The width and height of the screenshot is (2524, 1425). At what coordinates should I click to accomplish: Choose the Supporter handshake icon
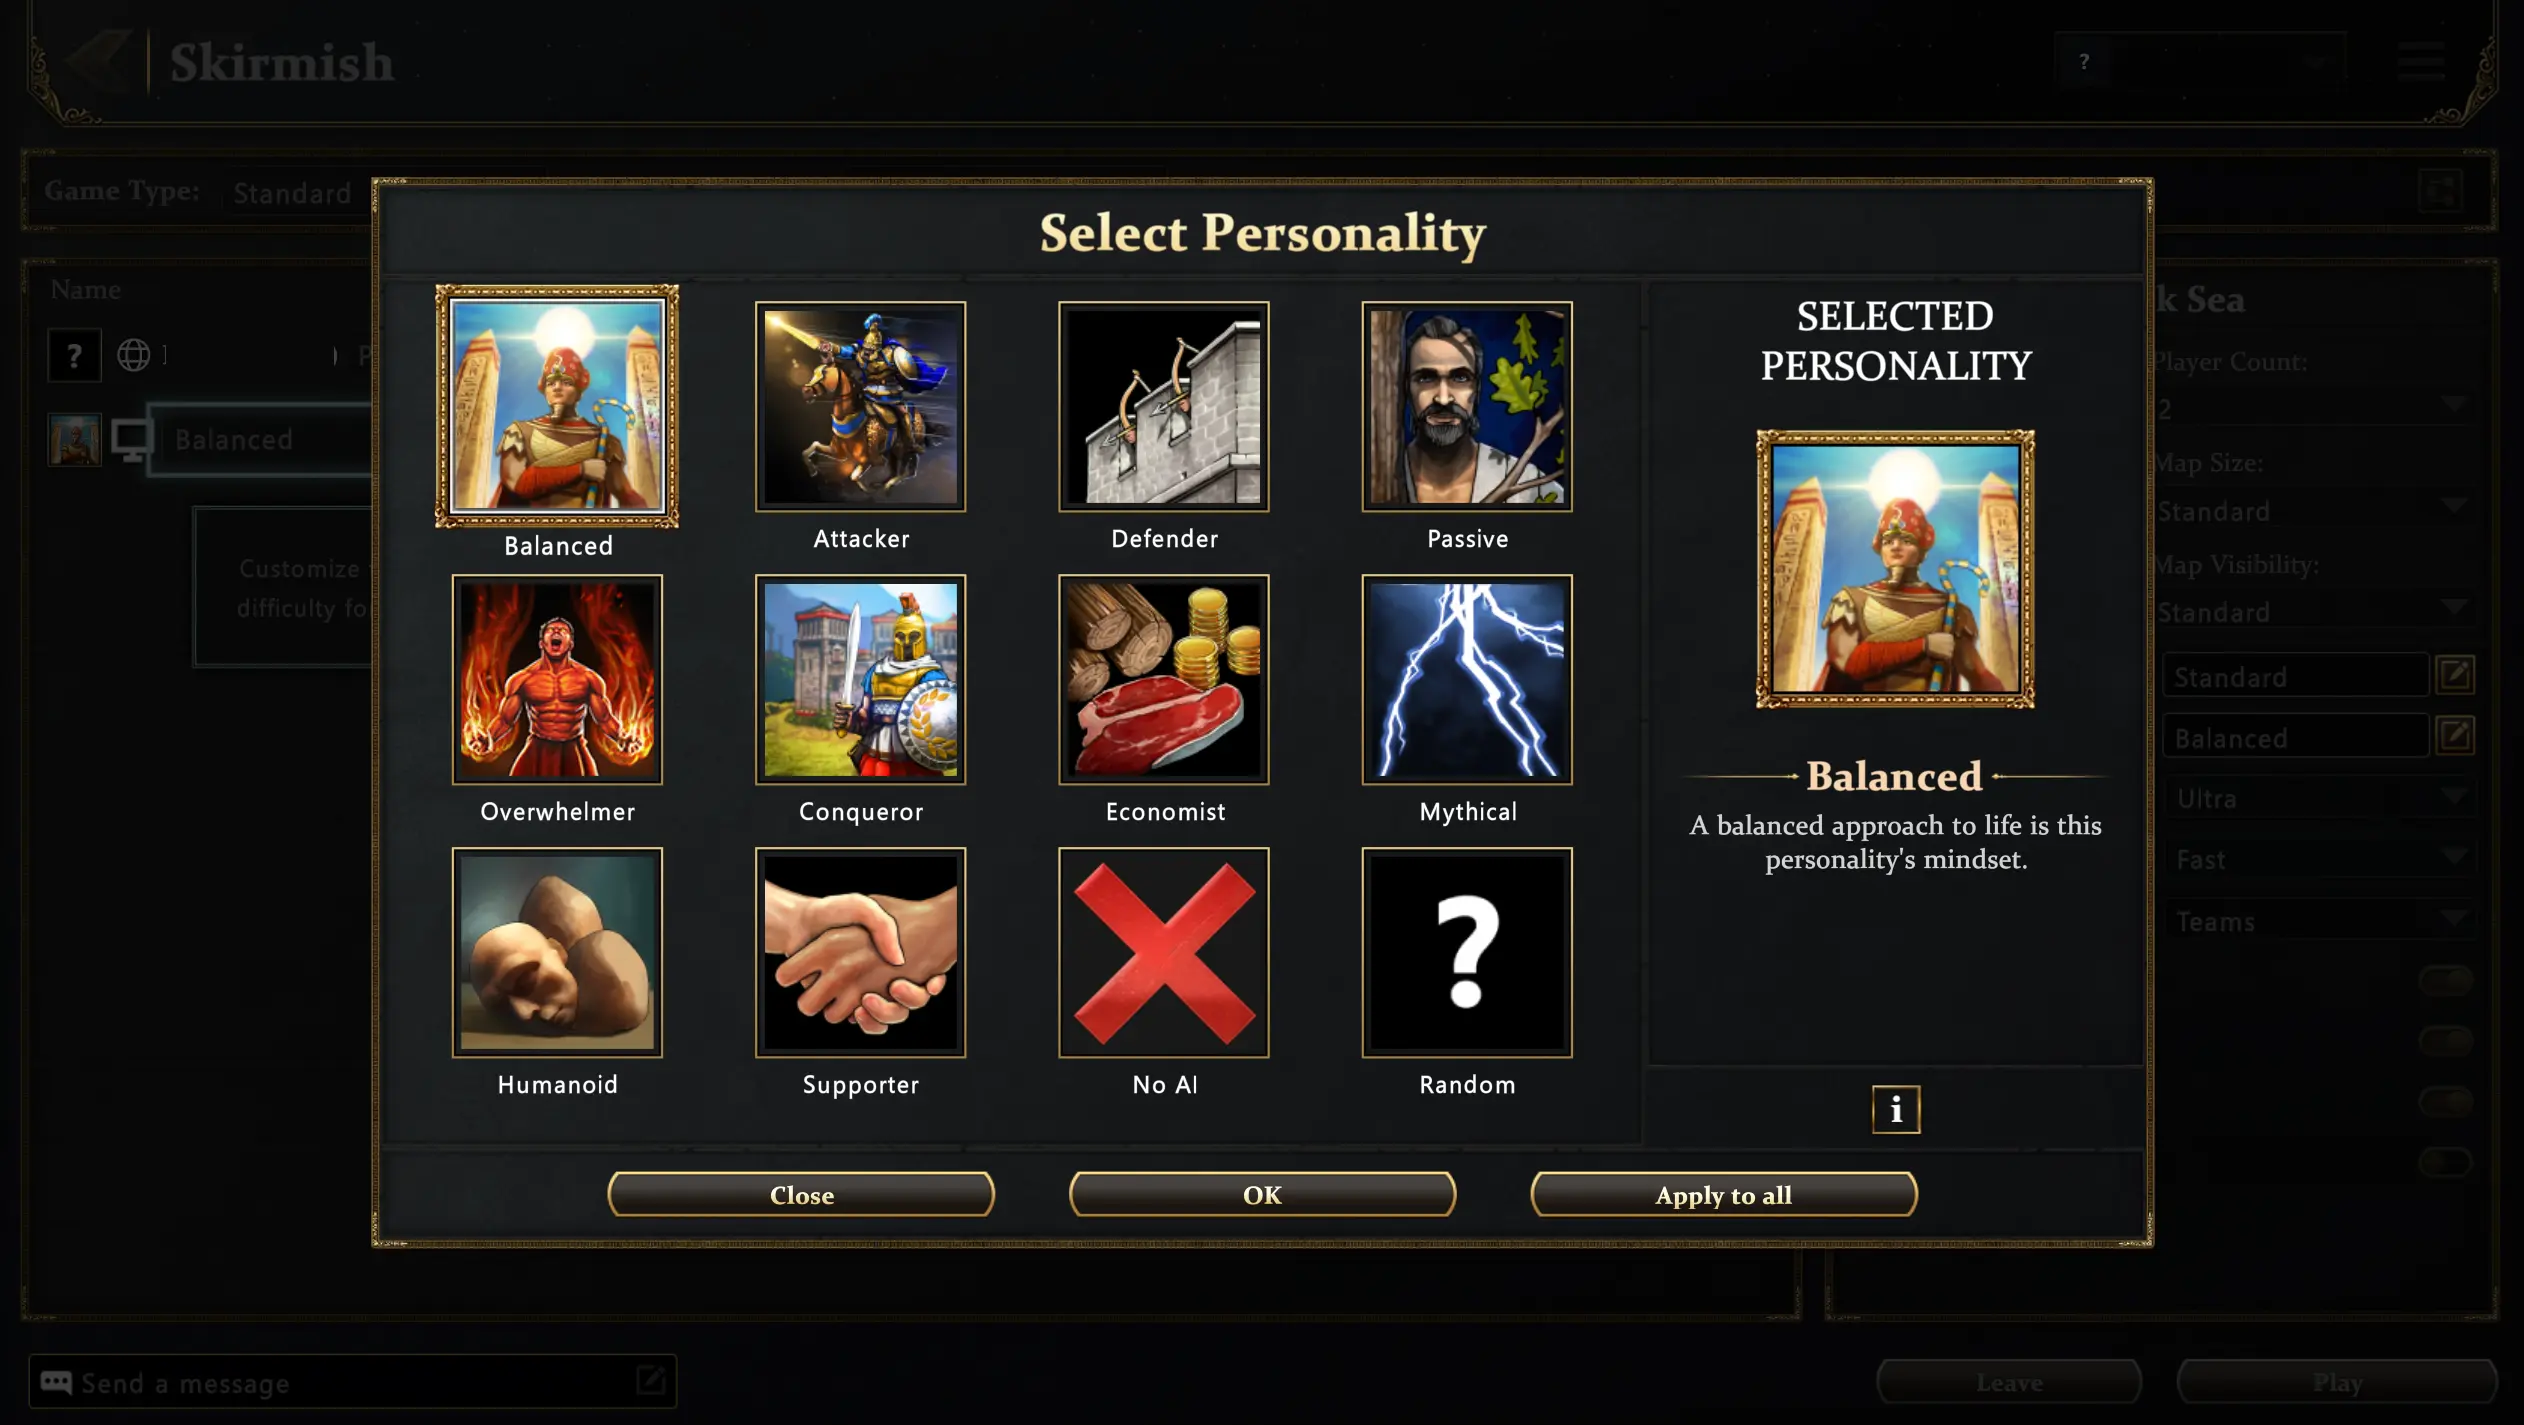pos(860,952)
